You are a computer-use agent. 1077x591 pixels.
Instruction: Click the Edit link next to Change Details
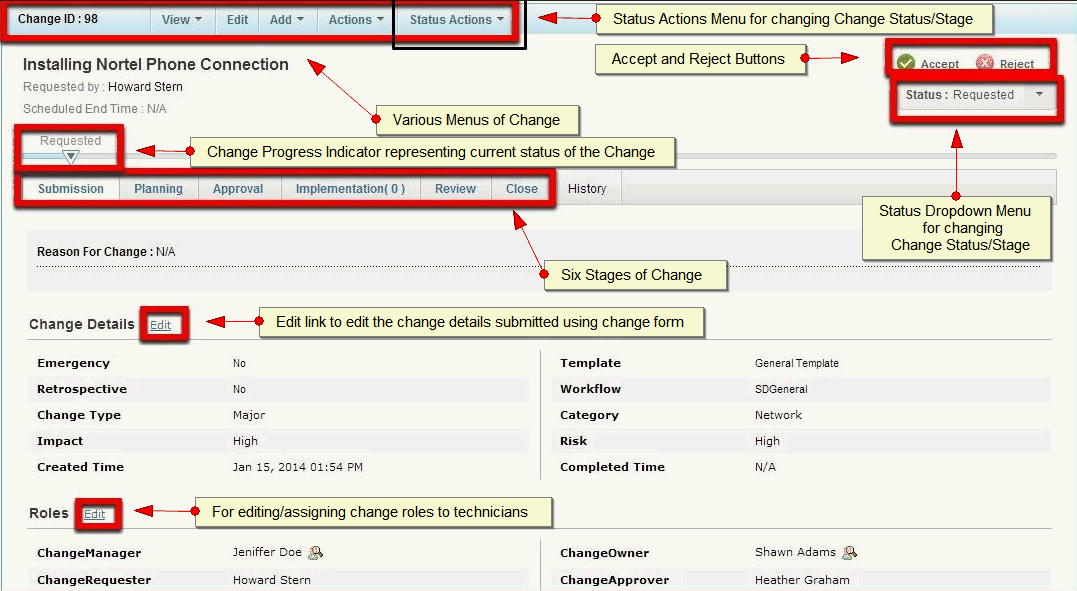[163, 324]
